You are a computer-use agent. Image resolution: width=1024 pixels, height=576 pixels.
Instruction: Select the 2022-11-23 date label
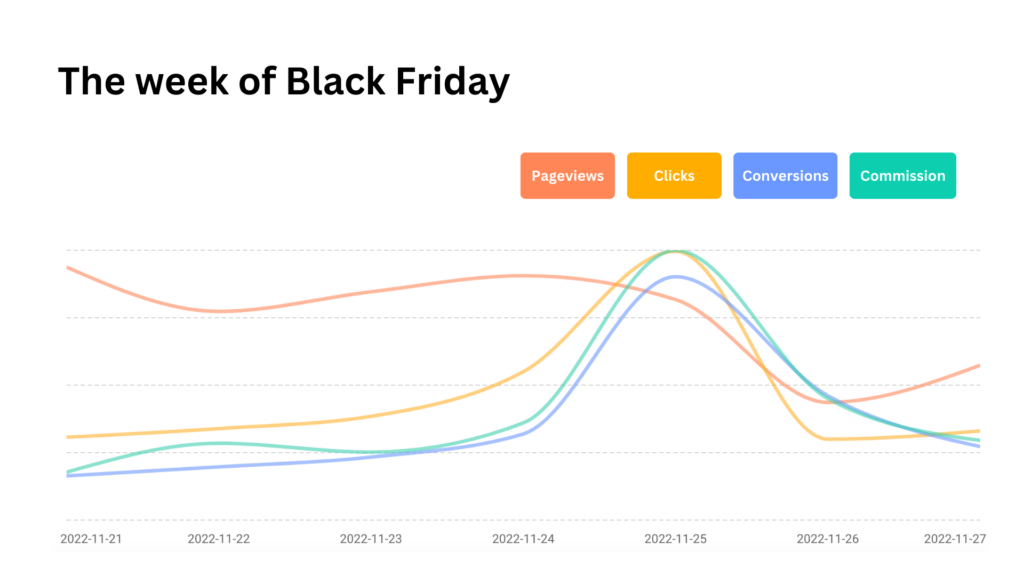370,539
